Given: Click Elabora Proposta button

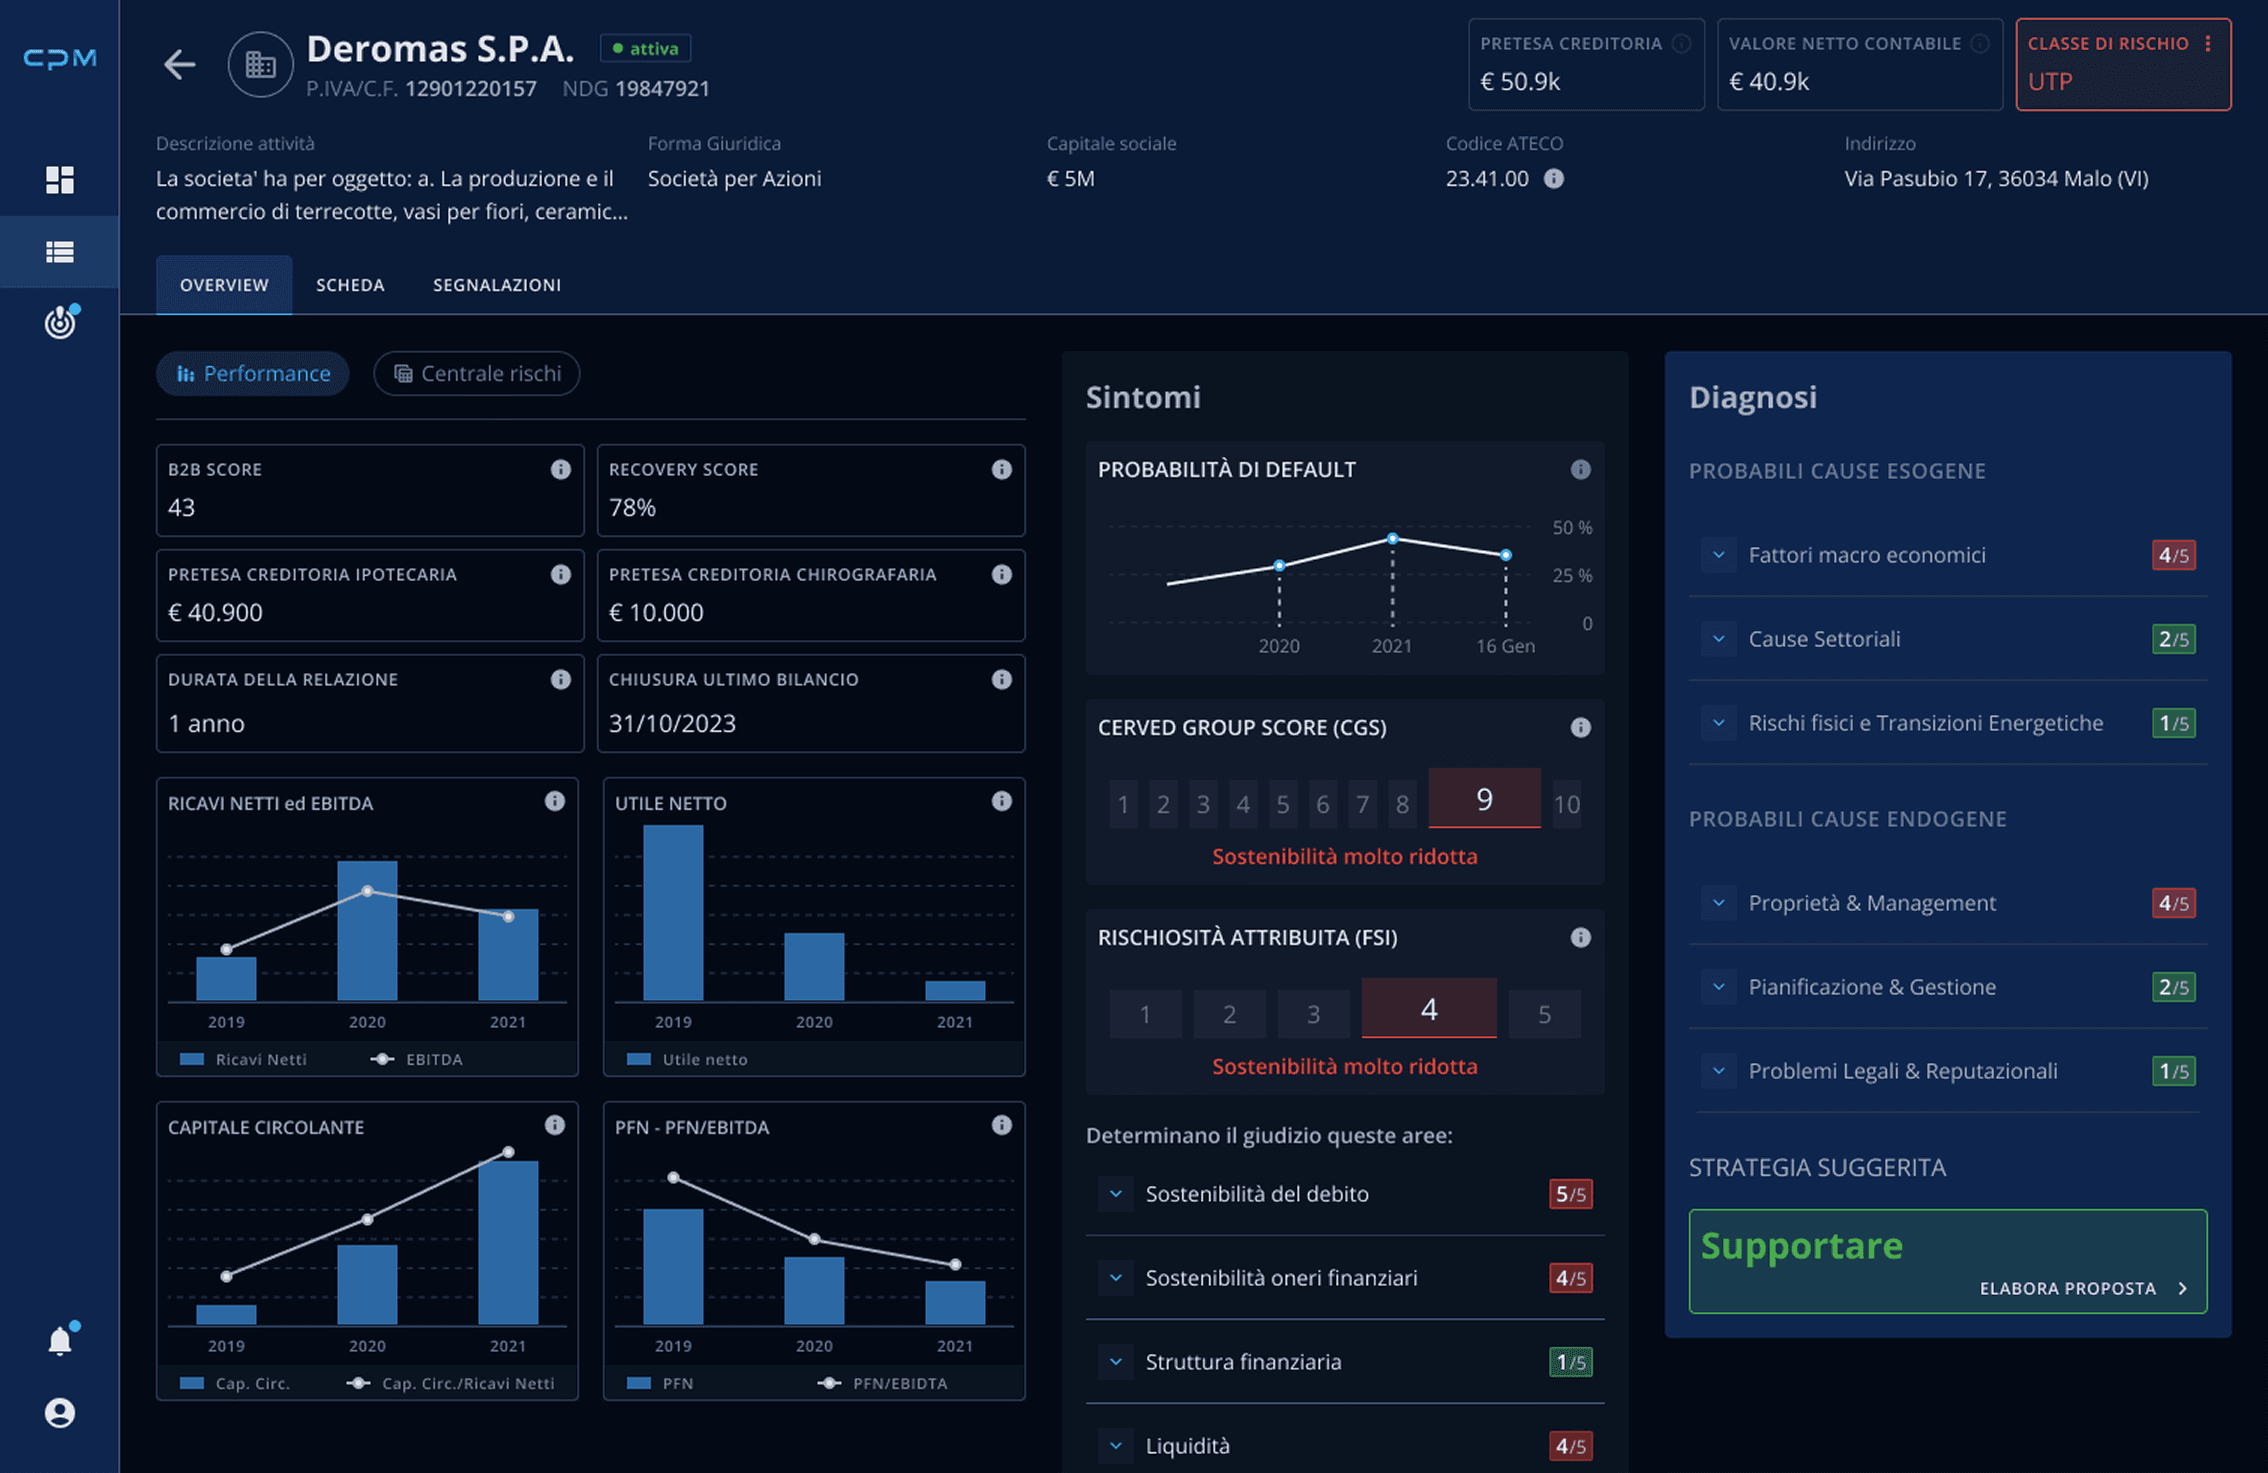Looking at the screenshot, I should [2082, 1288].
